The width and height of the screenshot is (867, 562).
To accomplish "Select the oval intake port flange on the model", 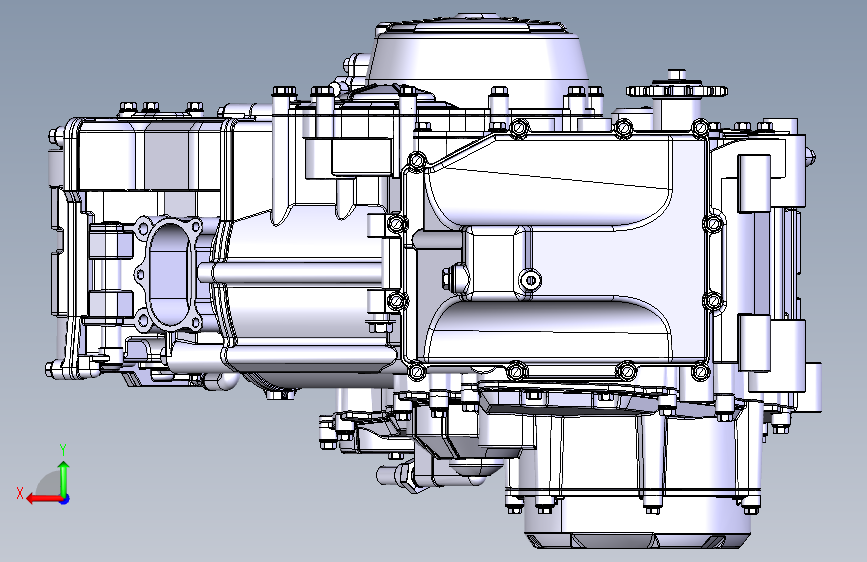I will click(x=170, y=274).
